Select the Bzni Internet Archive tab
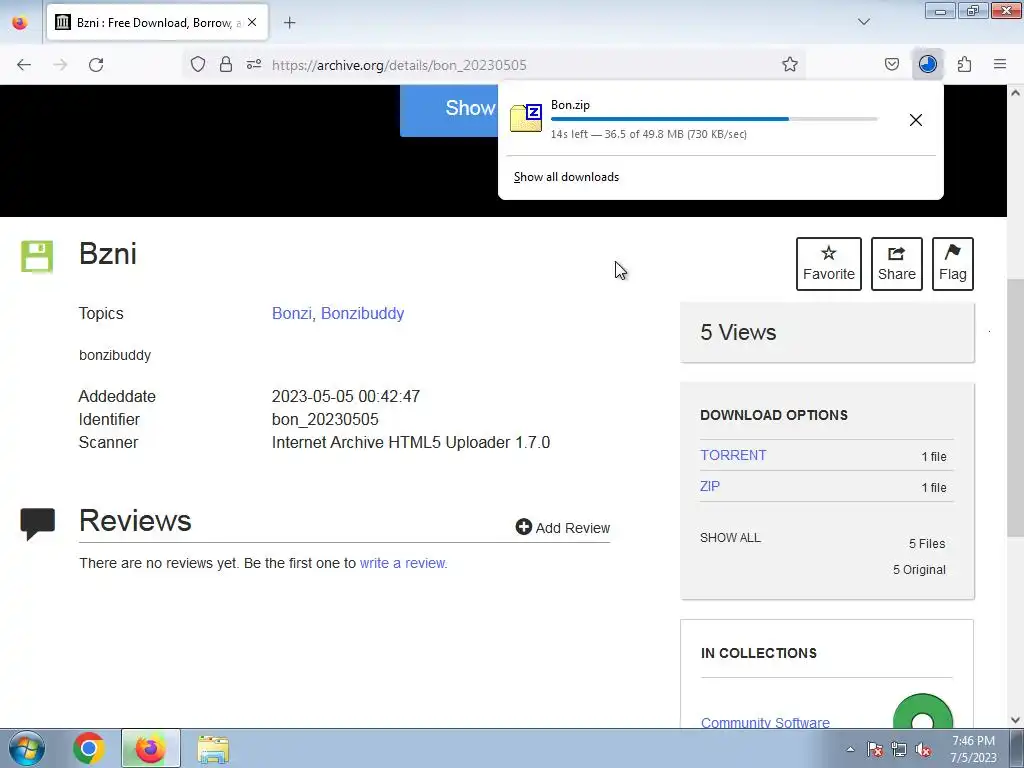Viewport: 1024px width, 768px height. click(157, 22)
